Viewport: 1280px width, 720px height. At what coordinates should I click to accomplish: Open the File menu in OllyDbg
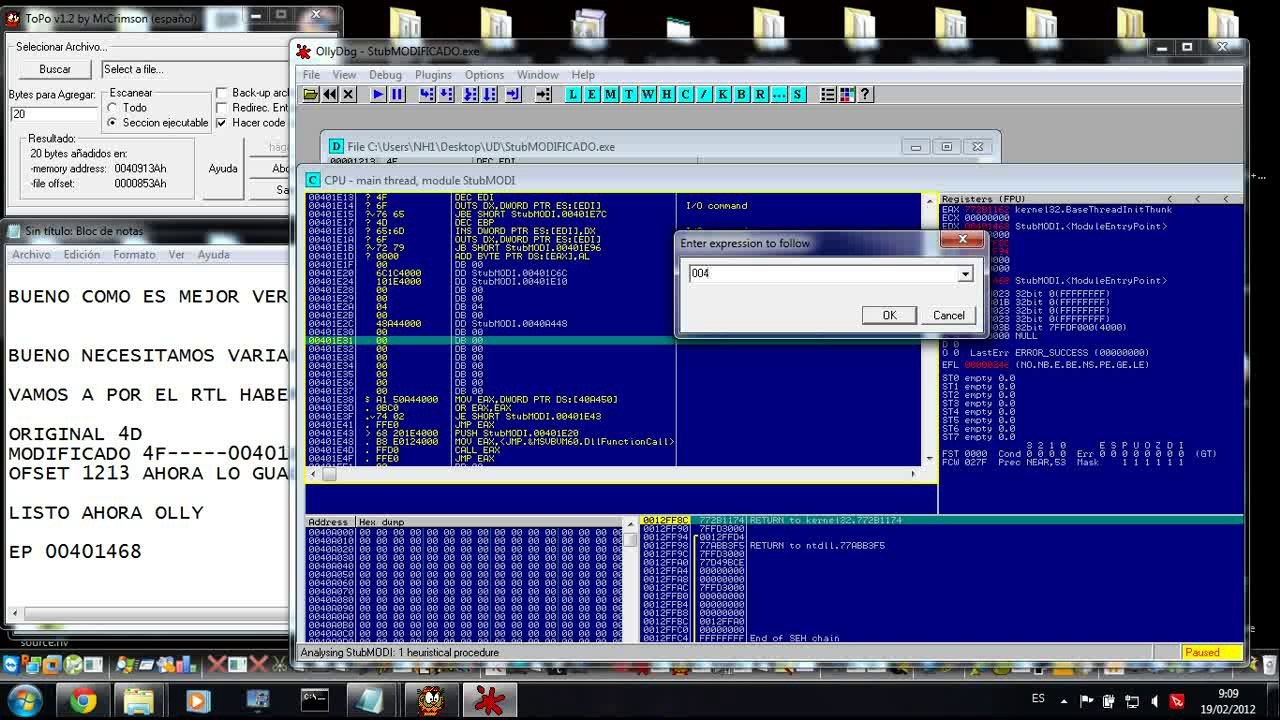pos(312,75)
